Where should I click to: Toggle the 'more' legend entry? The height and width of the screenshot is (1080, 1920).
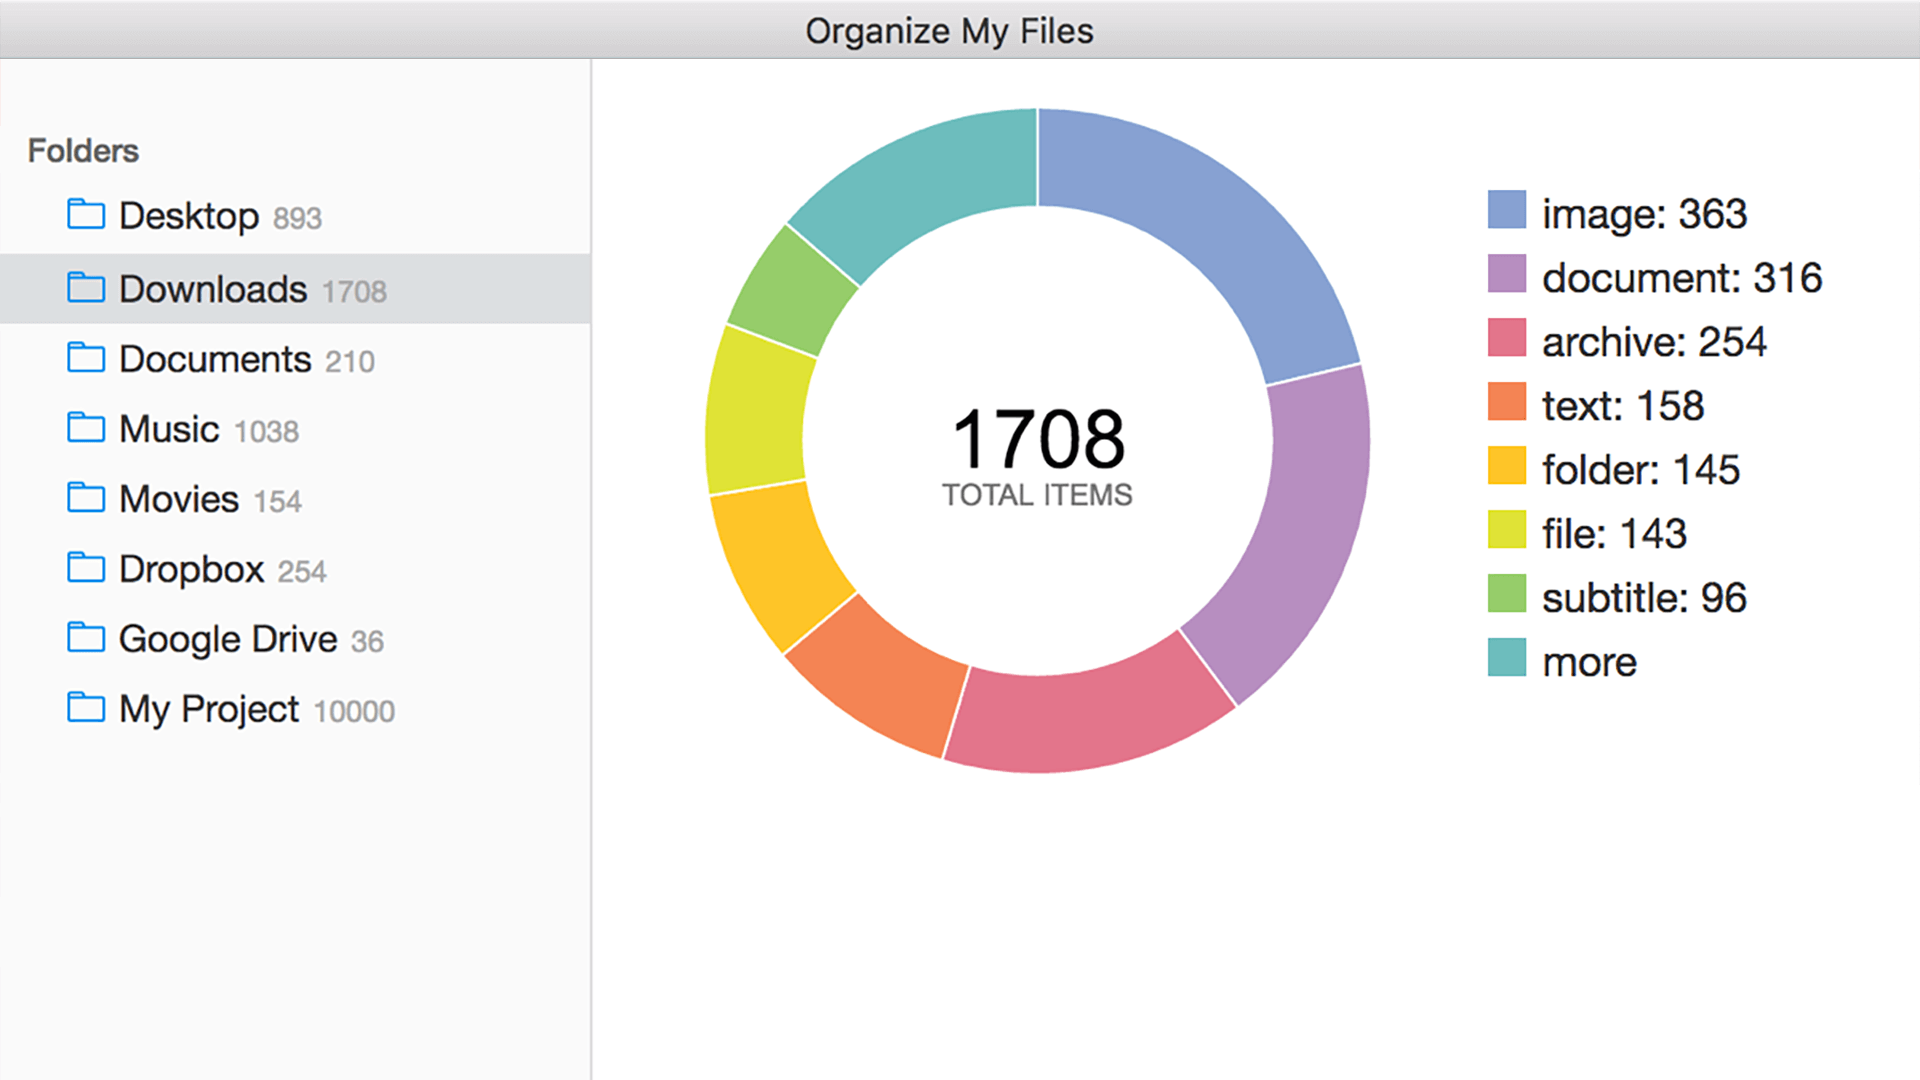click(1562, 661)
